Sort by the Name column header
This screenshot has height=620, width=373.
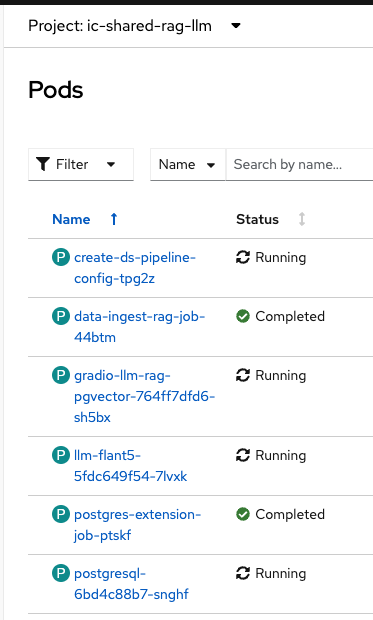click(71, 219)
